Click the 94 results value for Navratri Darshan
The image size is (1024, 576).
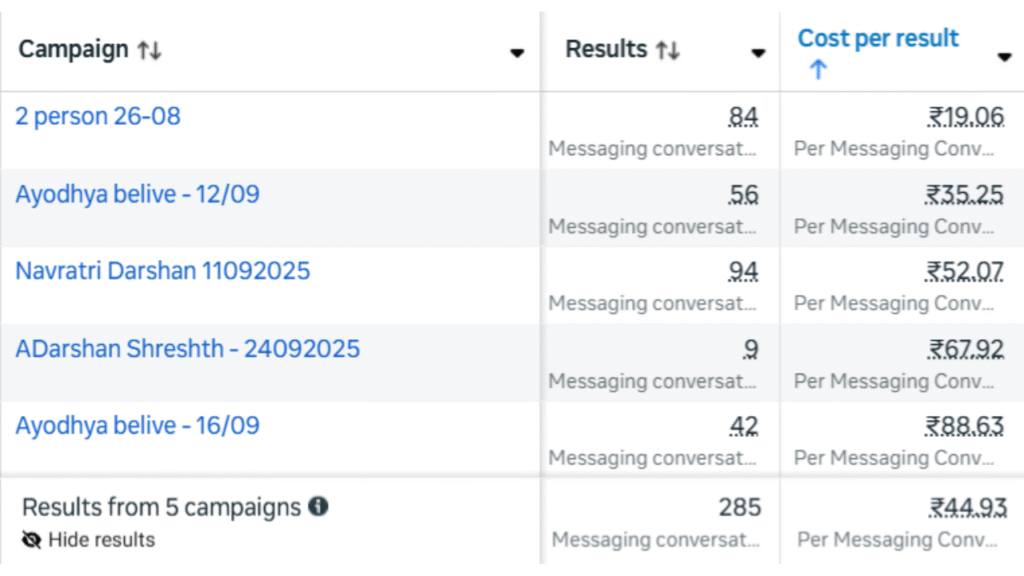pyautogui.click(x=743, y=272)
